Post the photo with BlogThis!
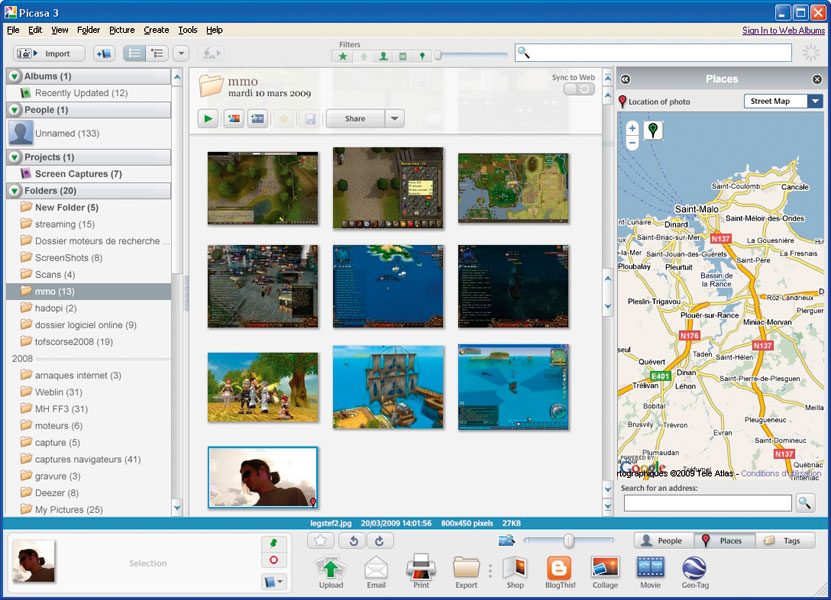Image resolution: width=831 pixels, height=600 pixels. [x=560, y=572]
